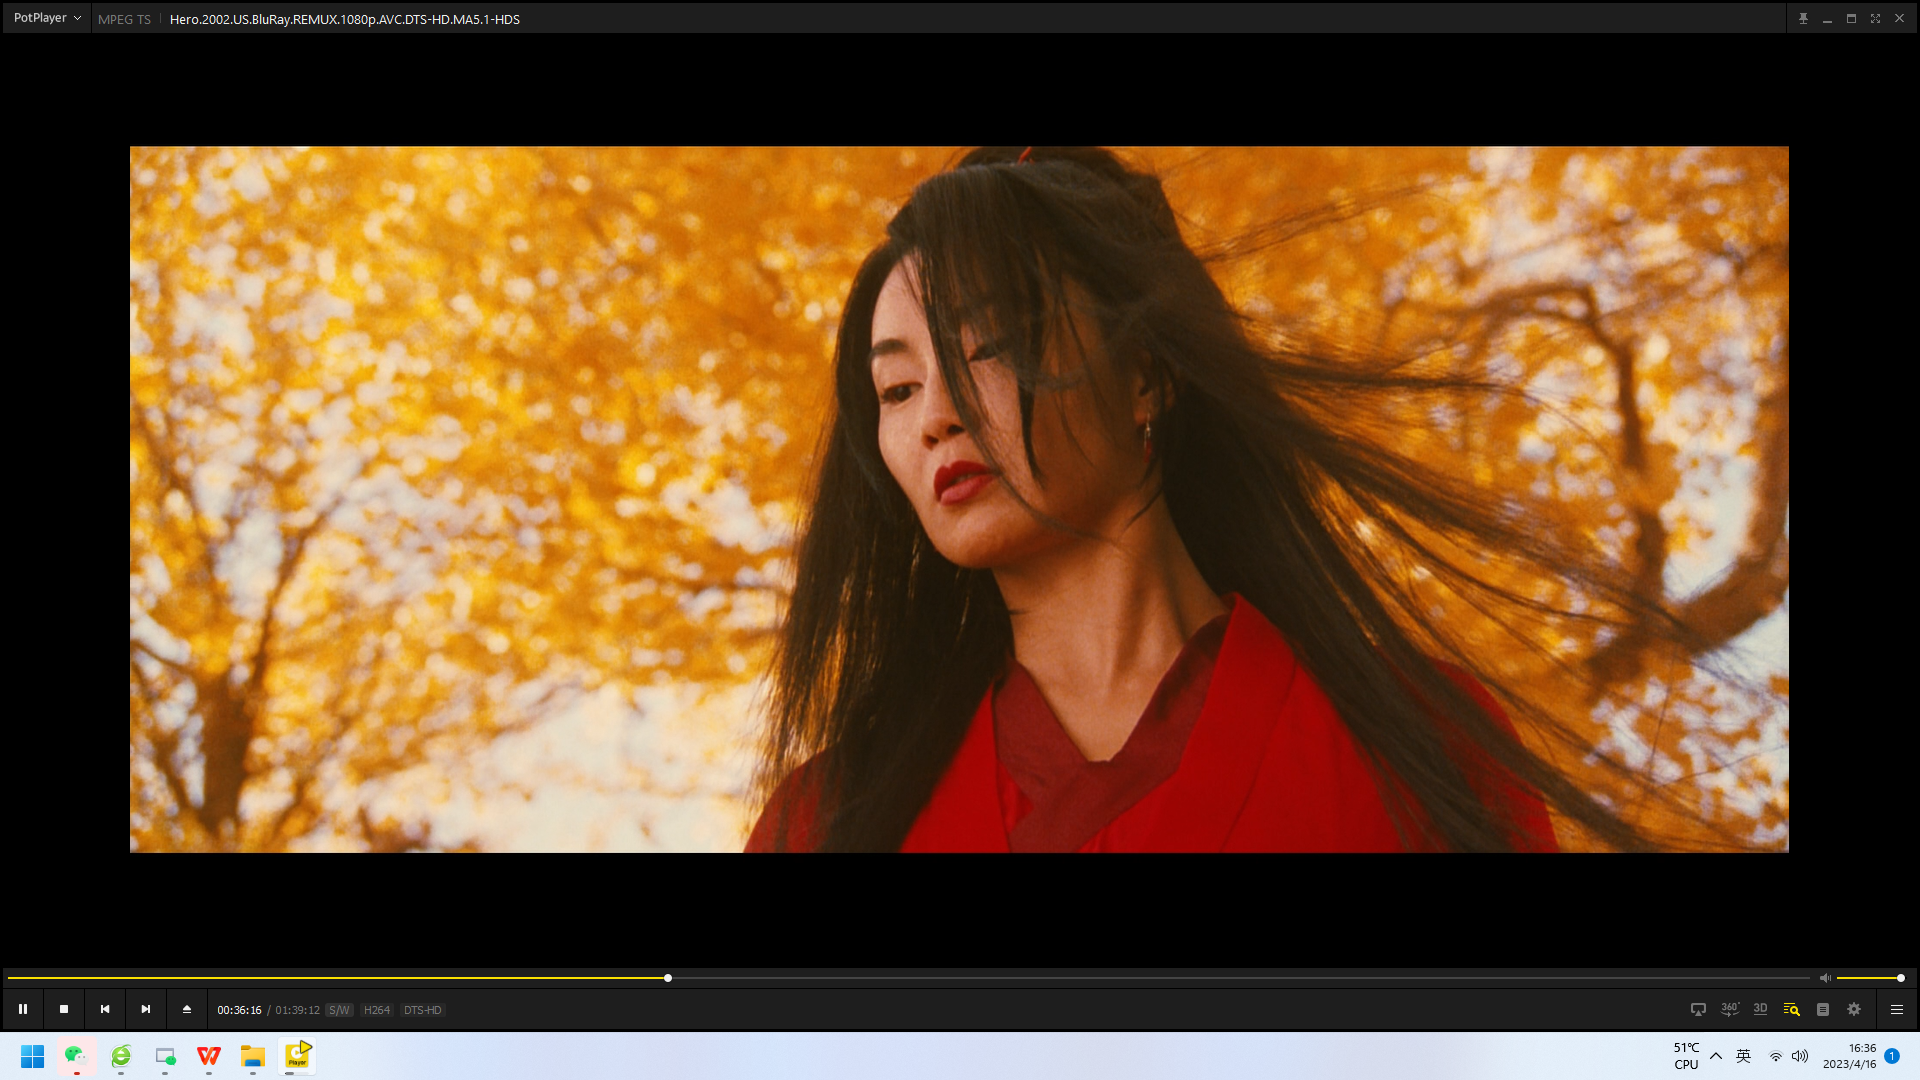Jump to the previous file
1920x1080 pixels.
pyautogui.click(x=105, y=1009)
